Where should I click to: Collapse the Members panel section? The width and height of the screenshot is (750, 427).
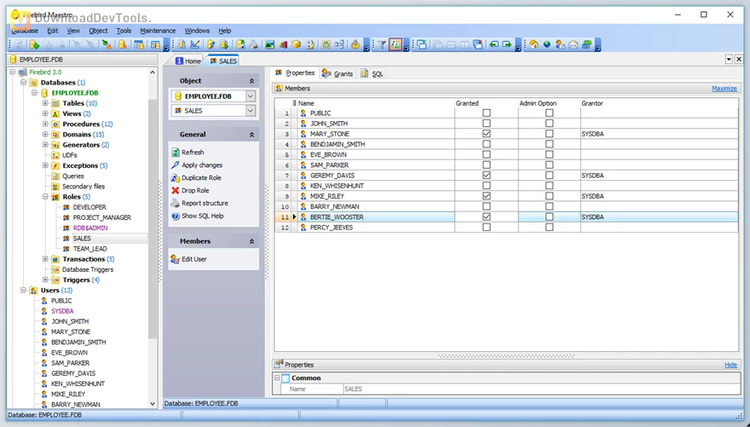252,241
